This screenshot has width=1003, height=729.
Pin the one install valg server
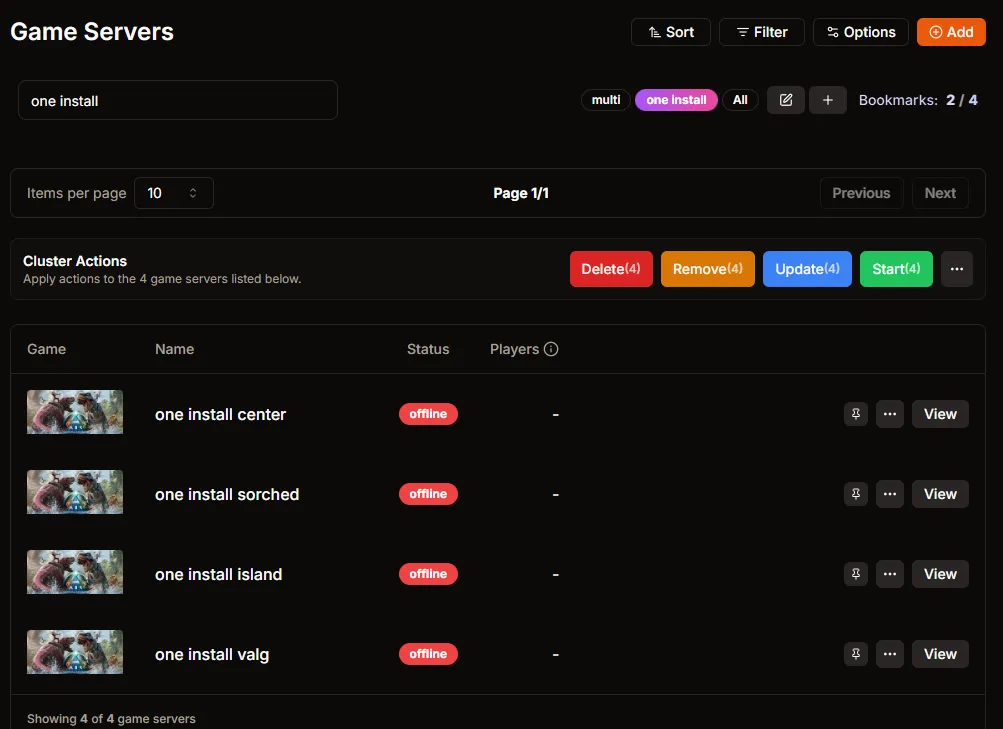pyautogui.click(x=855, y=653)
